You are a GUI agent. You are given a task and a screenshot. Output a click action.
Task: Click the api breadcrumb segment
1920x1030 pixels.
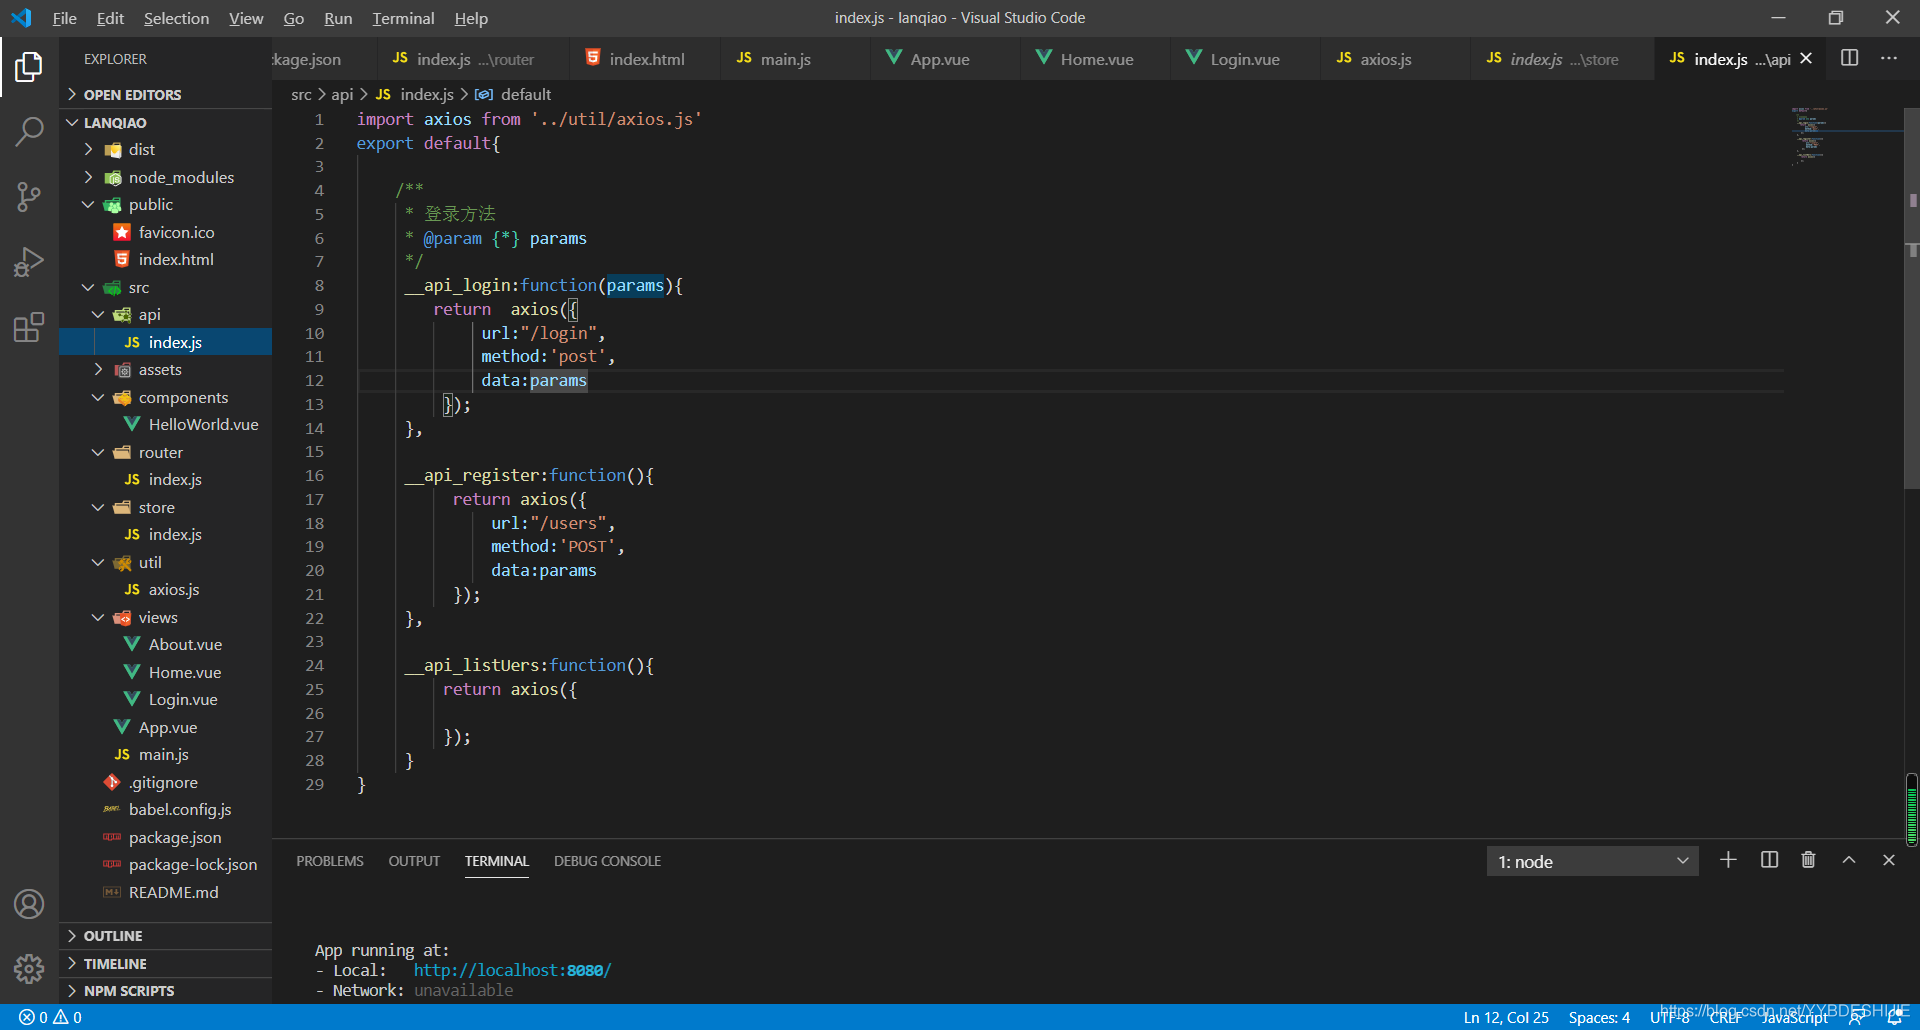tap(342, 94)
